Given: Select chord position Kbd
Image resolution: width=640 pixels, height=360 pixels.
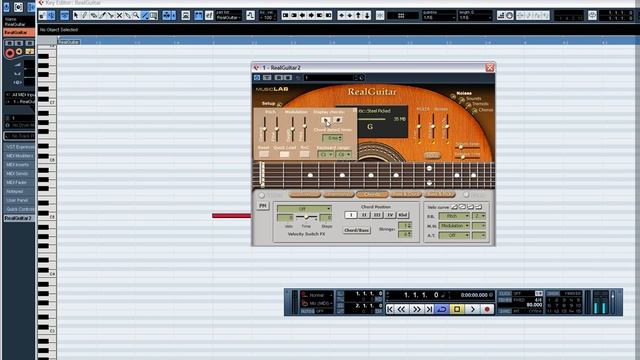Looking at the screenshot, I should point(402,215).
